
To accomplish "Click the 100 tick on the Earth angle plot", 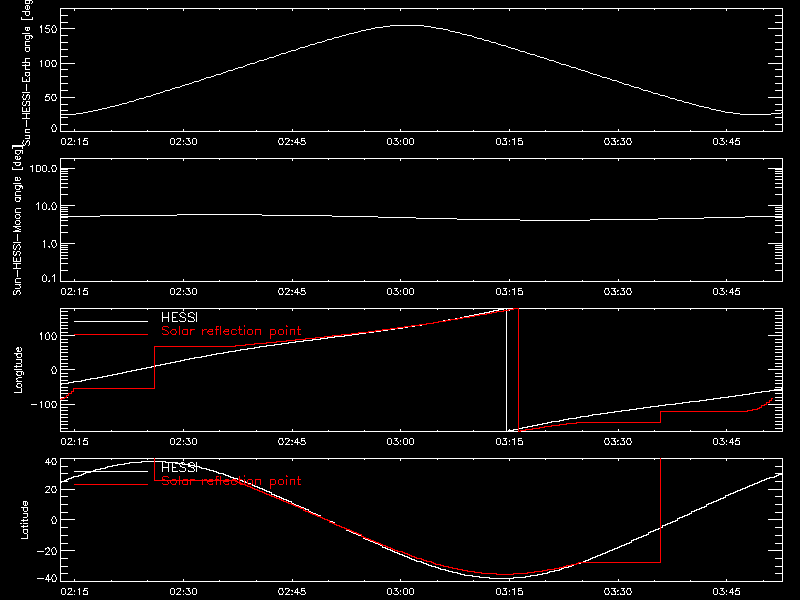I will coord(48,64).
